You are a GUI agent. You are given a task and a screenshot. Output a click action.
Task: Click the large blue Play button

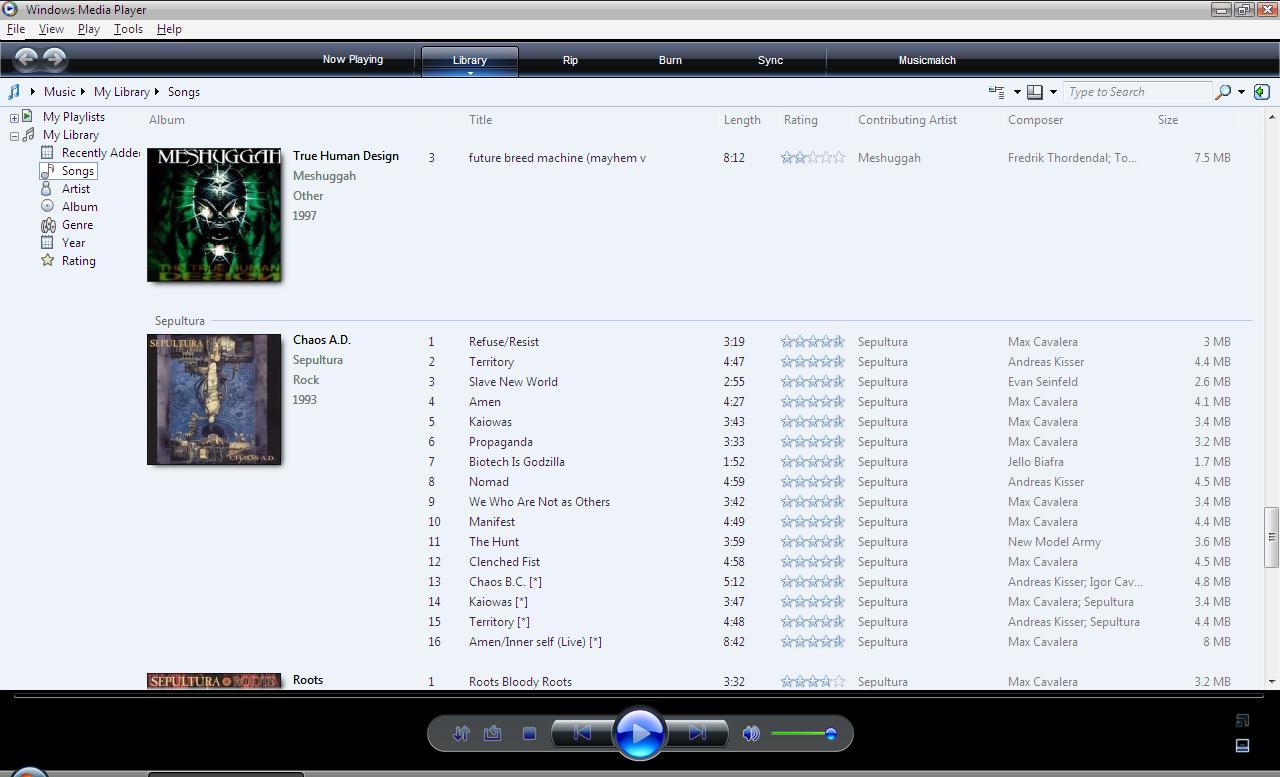640,734
